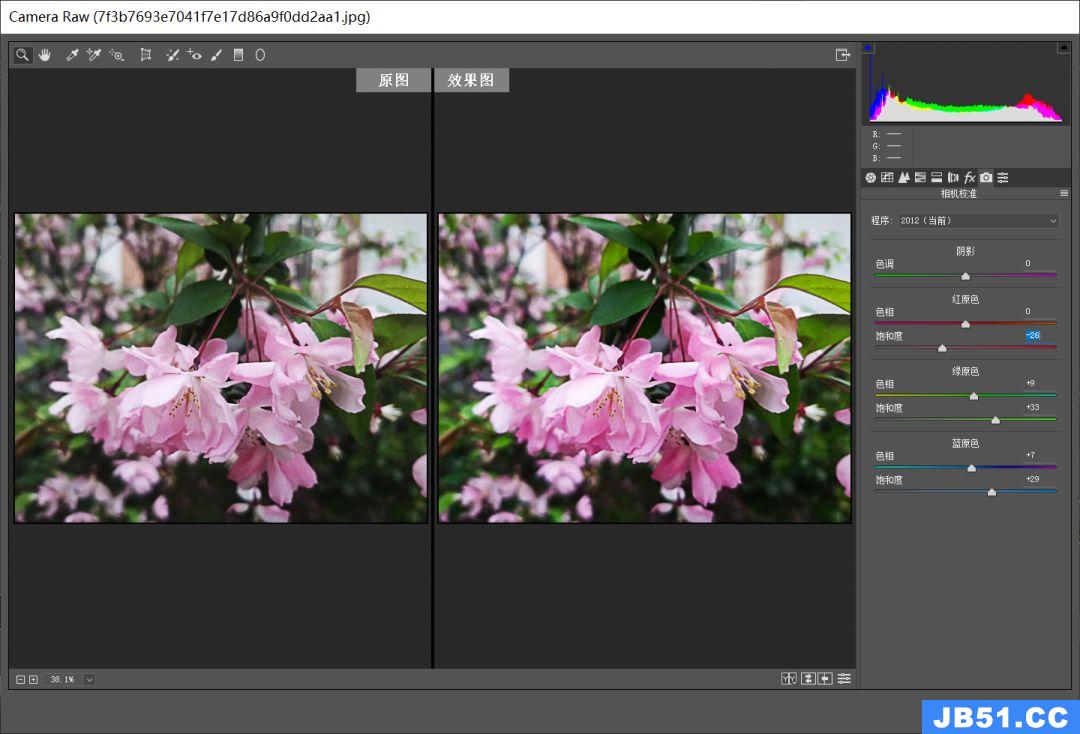The height and width of the screenshot is (734, 1080).
Task: Switch to the Effects (fx) tab
Action: click(x=969, y=177)
